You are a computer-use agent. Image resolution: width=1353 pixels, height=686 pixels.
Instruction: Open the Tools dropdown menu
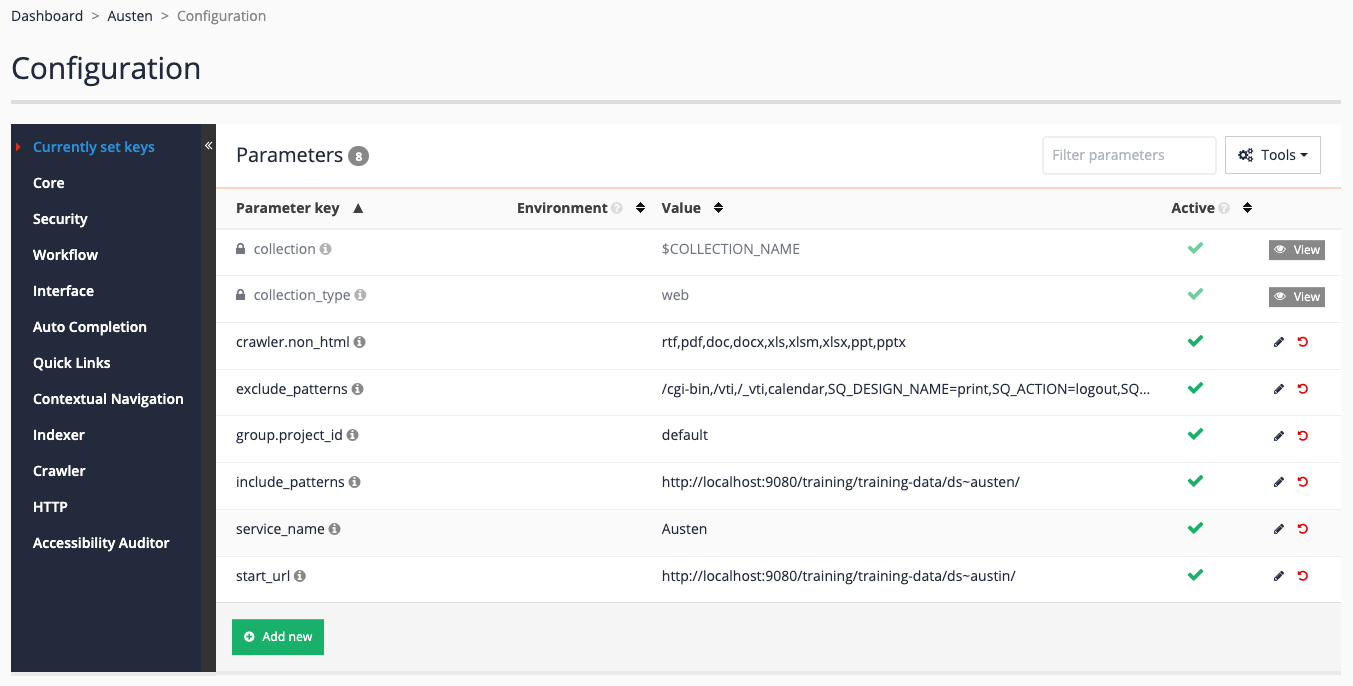point(1272,155)
